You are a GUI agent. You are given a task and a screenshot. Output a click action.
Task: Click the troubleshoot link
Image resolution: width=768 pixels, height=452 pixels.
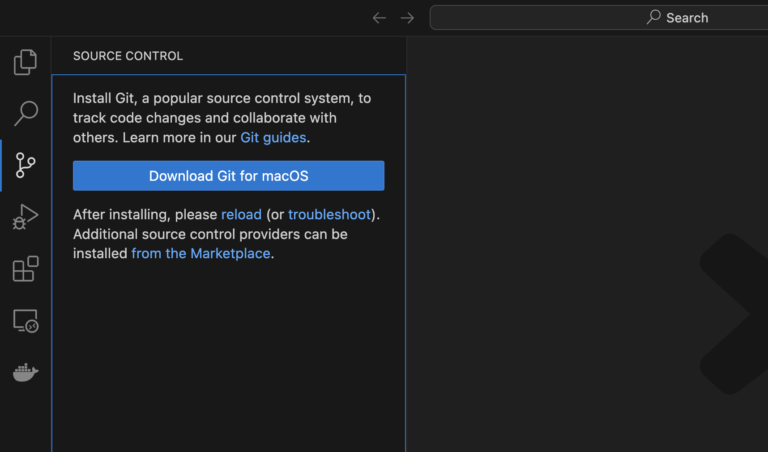point(329,214)
